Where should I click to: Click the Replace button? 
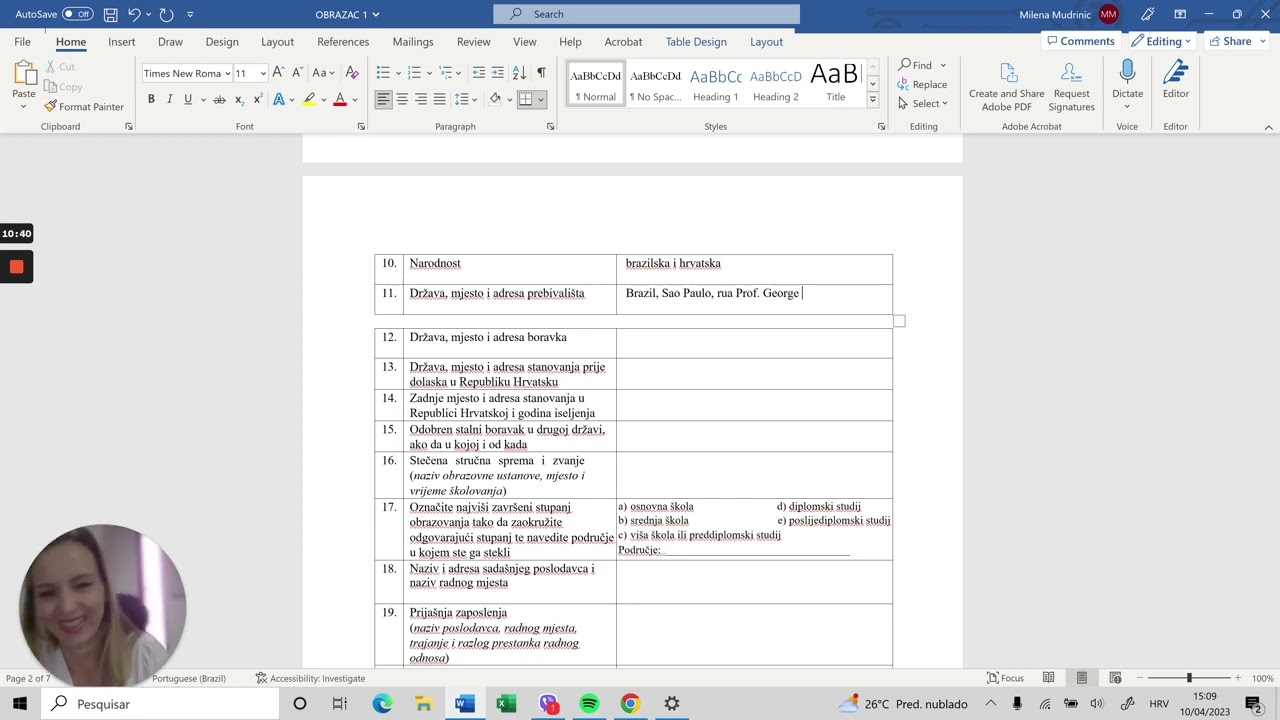pyautogui.click(x=922, y=84)
